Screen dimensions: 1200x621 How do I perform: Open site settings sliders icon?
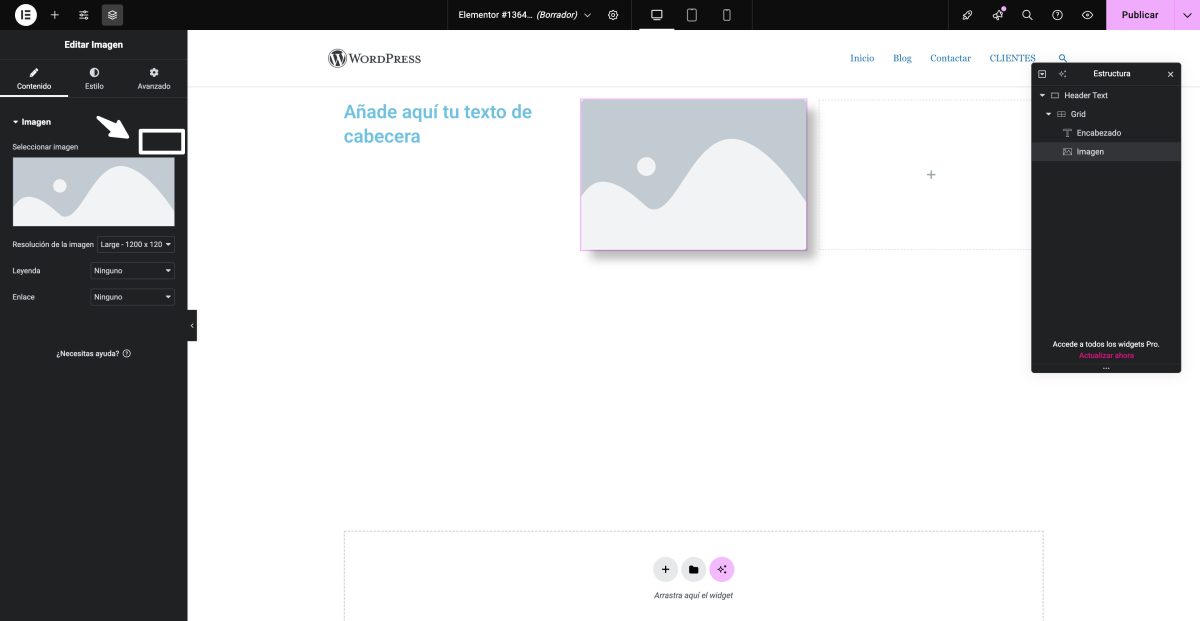click(x=84, y=15)
